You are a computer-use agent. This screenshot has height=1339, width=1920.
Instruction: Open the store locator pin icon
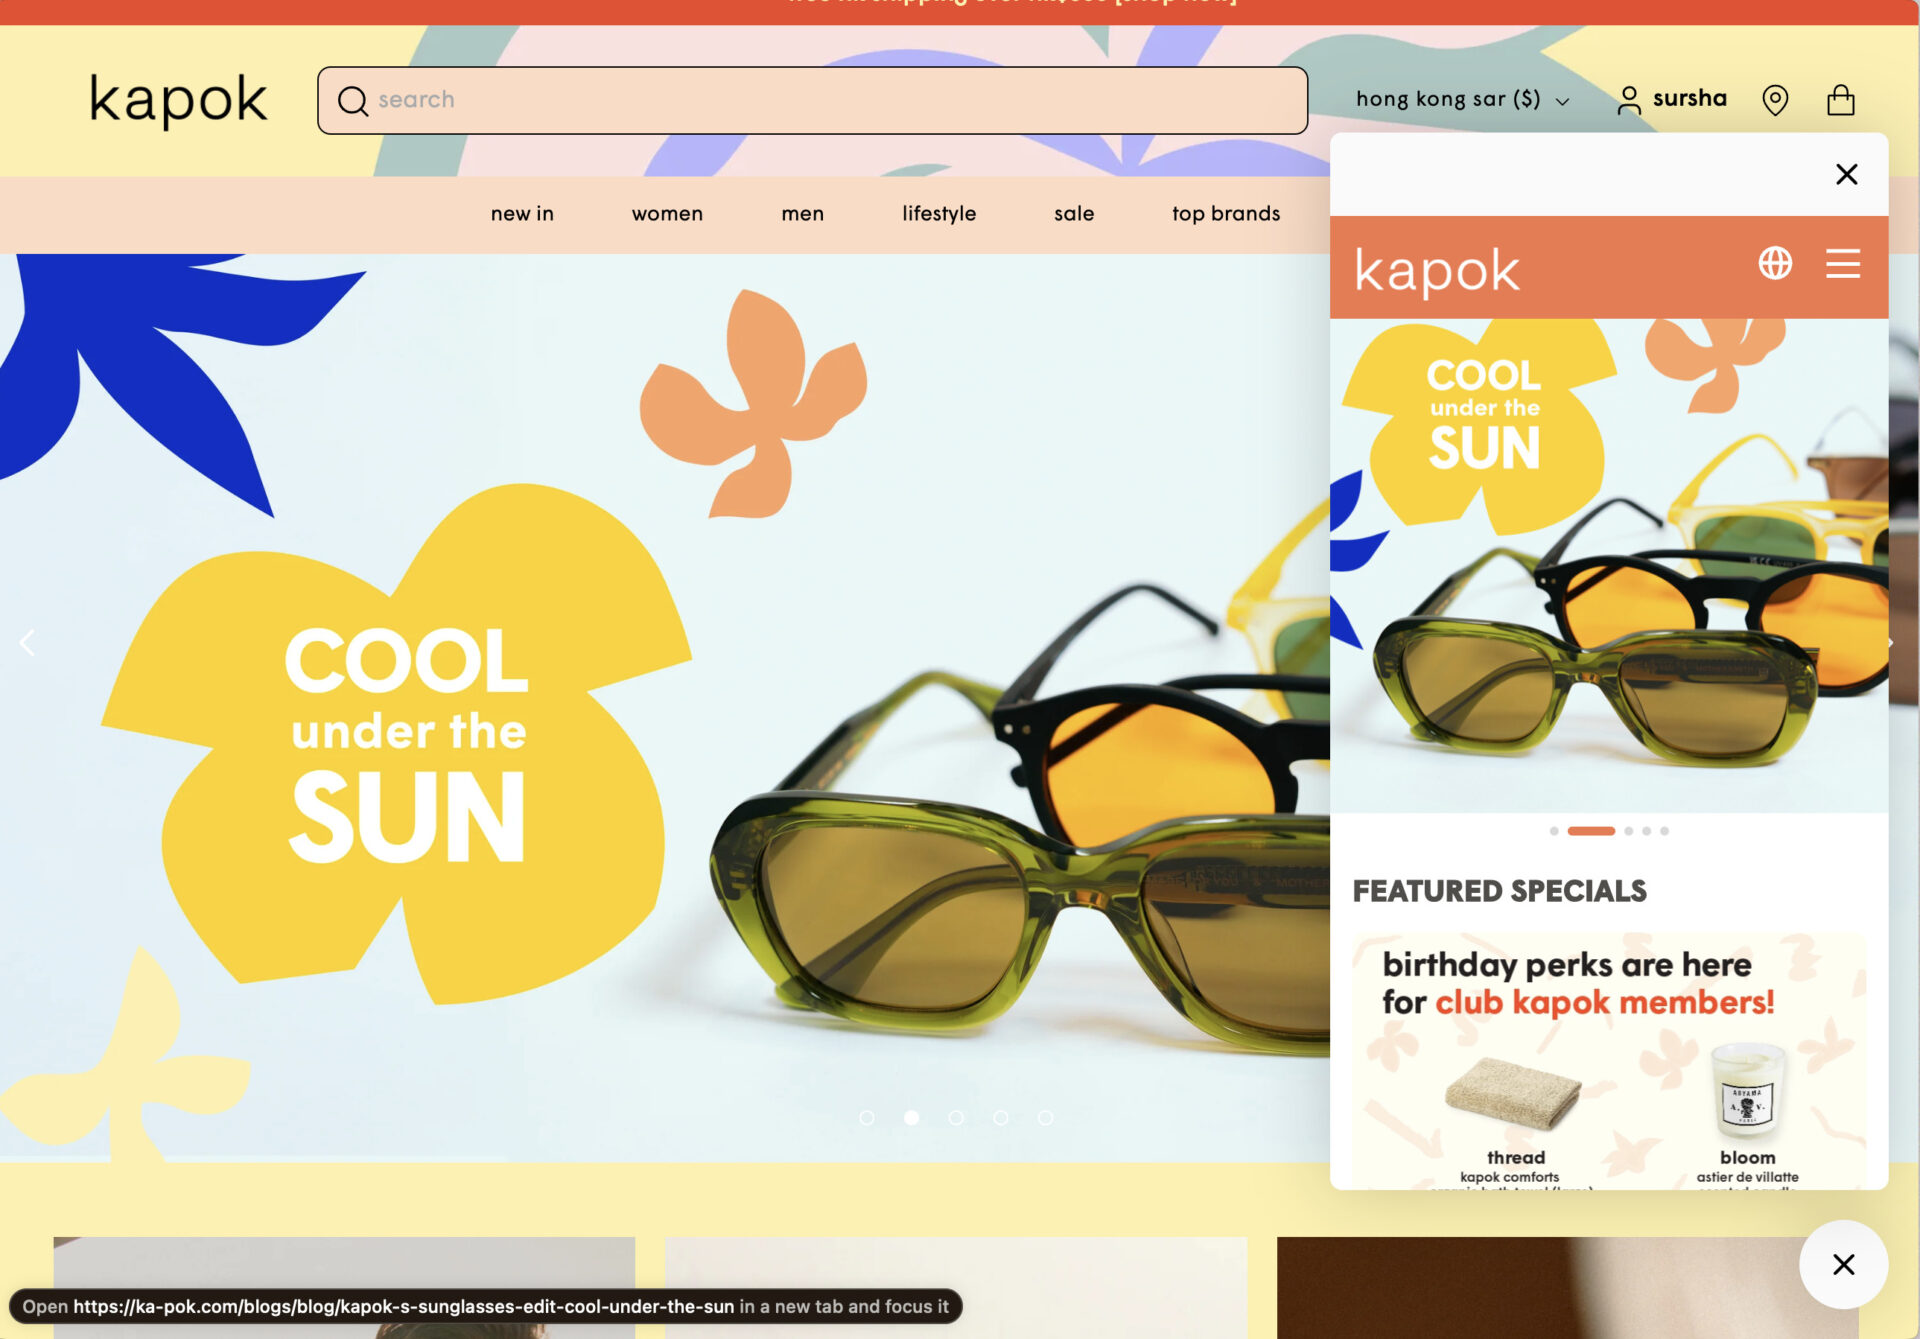[1775, 100]
